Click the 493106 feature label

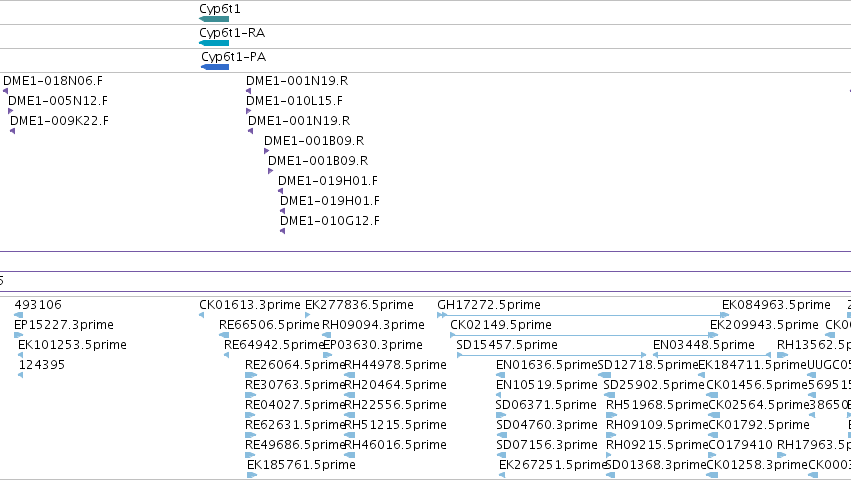click(x=38, y=305)
